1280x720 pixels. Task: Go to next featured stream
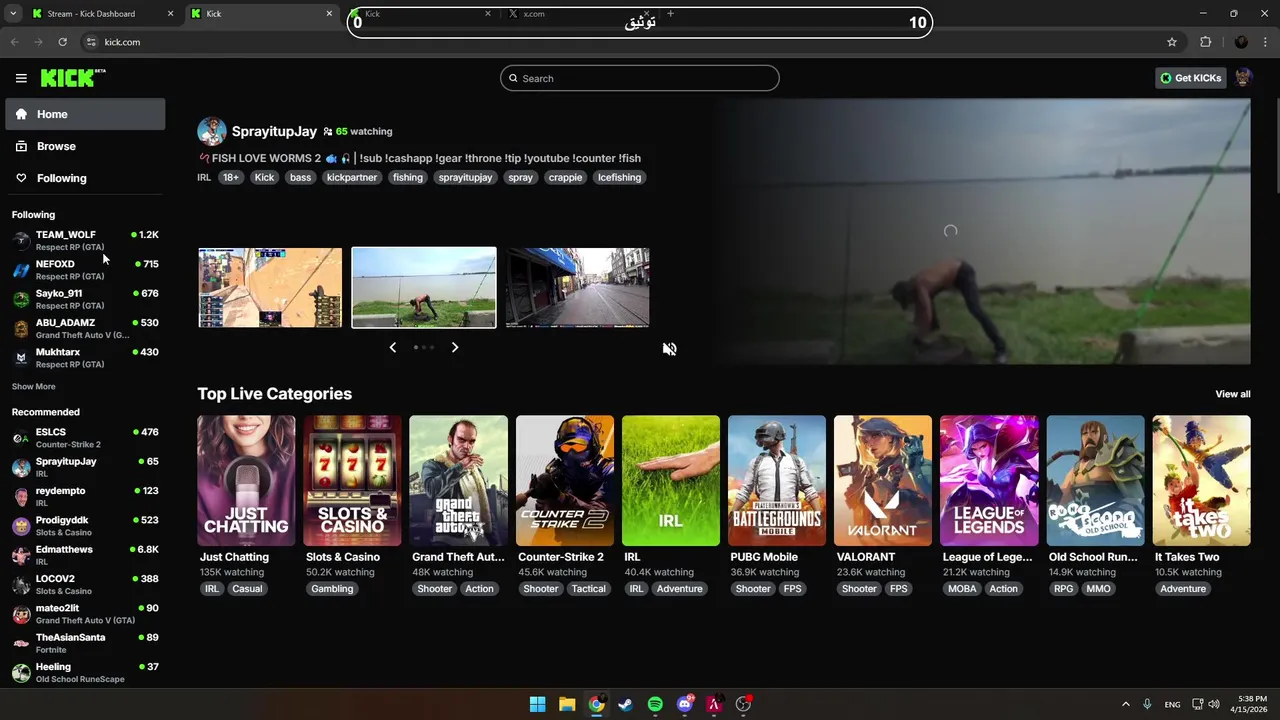coord(455,347)
